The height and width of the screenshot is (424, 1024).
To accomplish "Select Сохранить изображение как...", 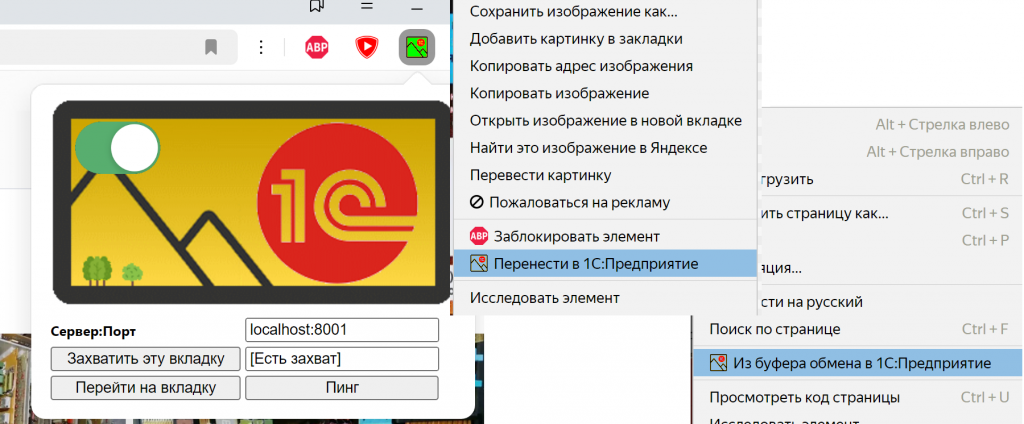I will (x=605, y=12).
